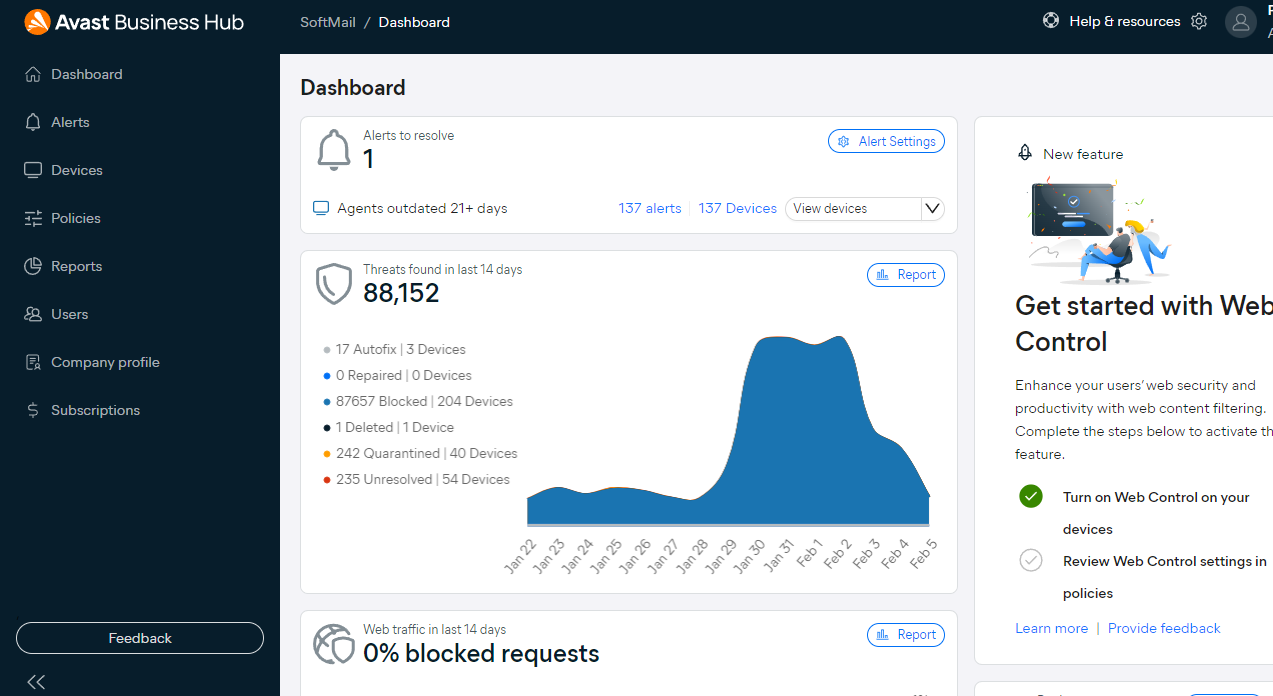1273x696 pixels.
Task: Click the Users people icon in sidebar
Action: pyautogui.click(x=33, y=314)
